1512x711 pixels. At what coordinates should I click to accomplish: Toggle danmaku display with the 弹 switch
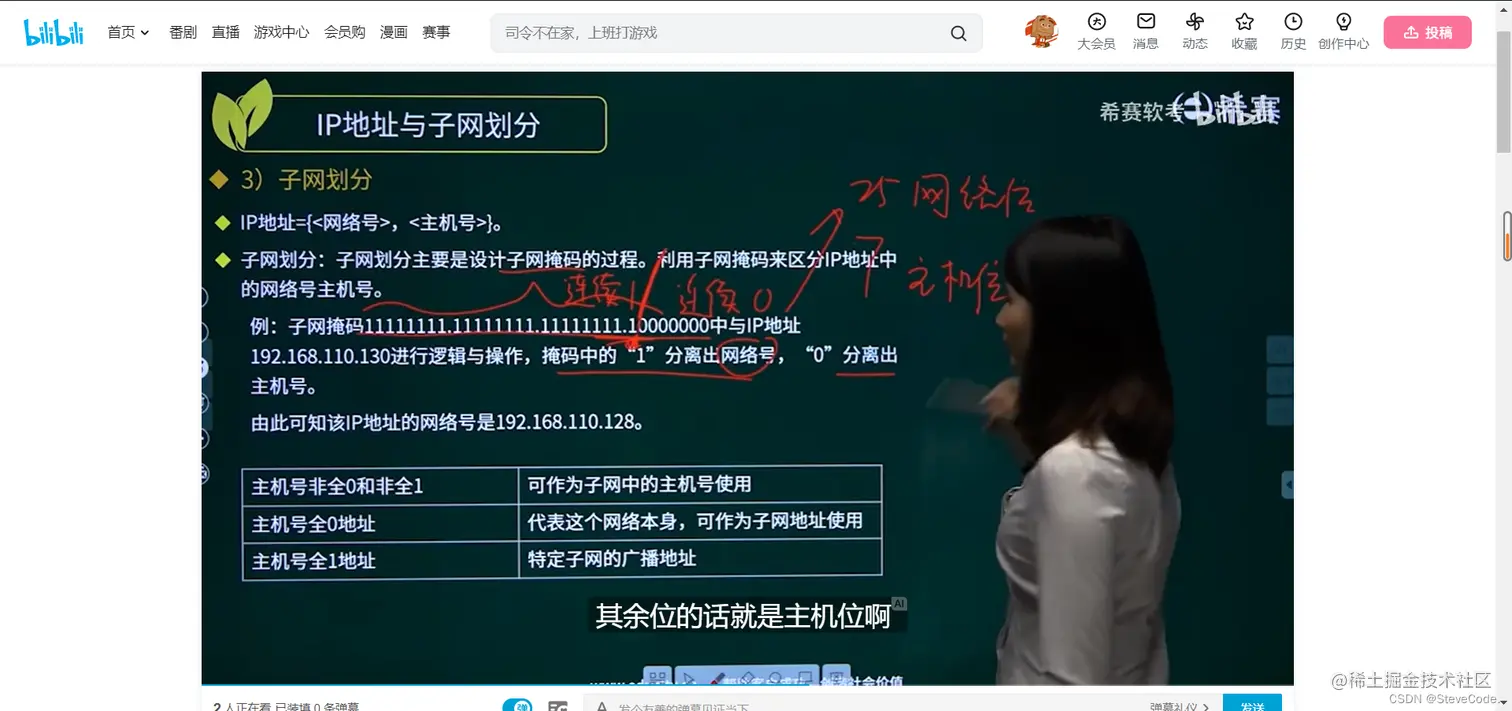click(519, 705)
